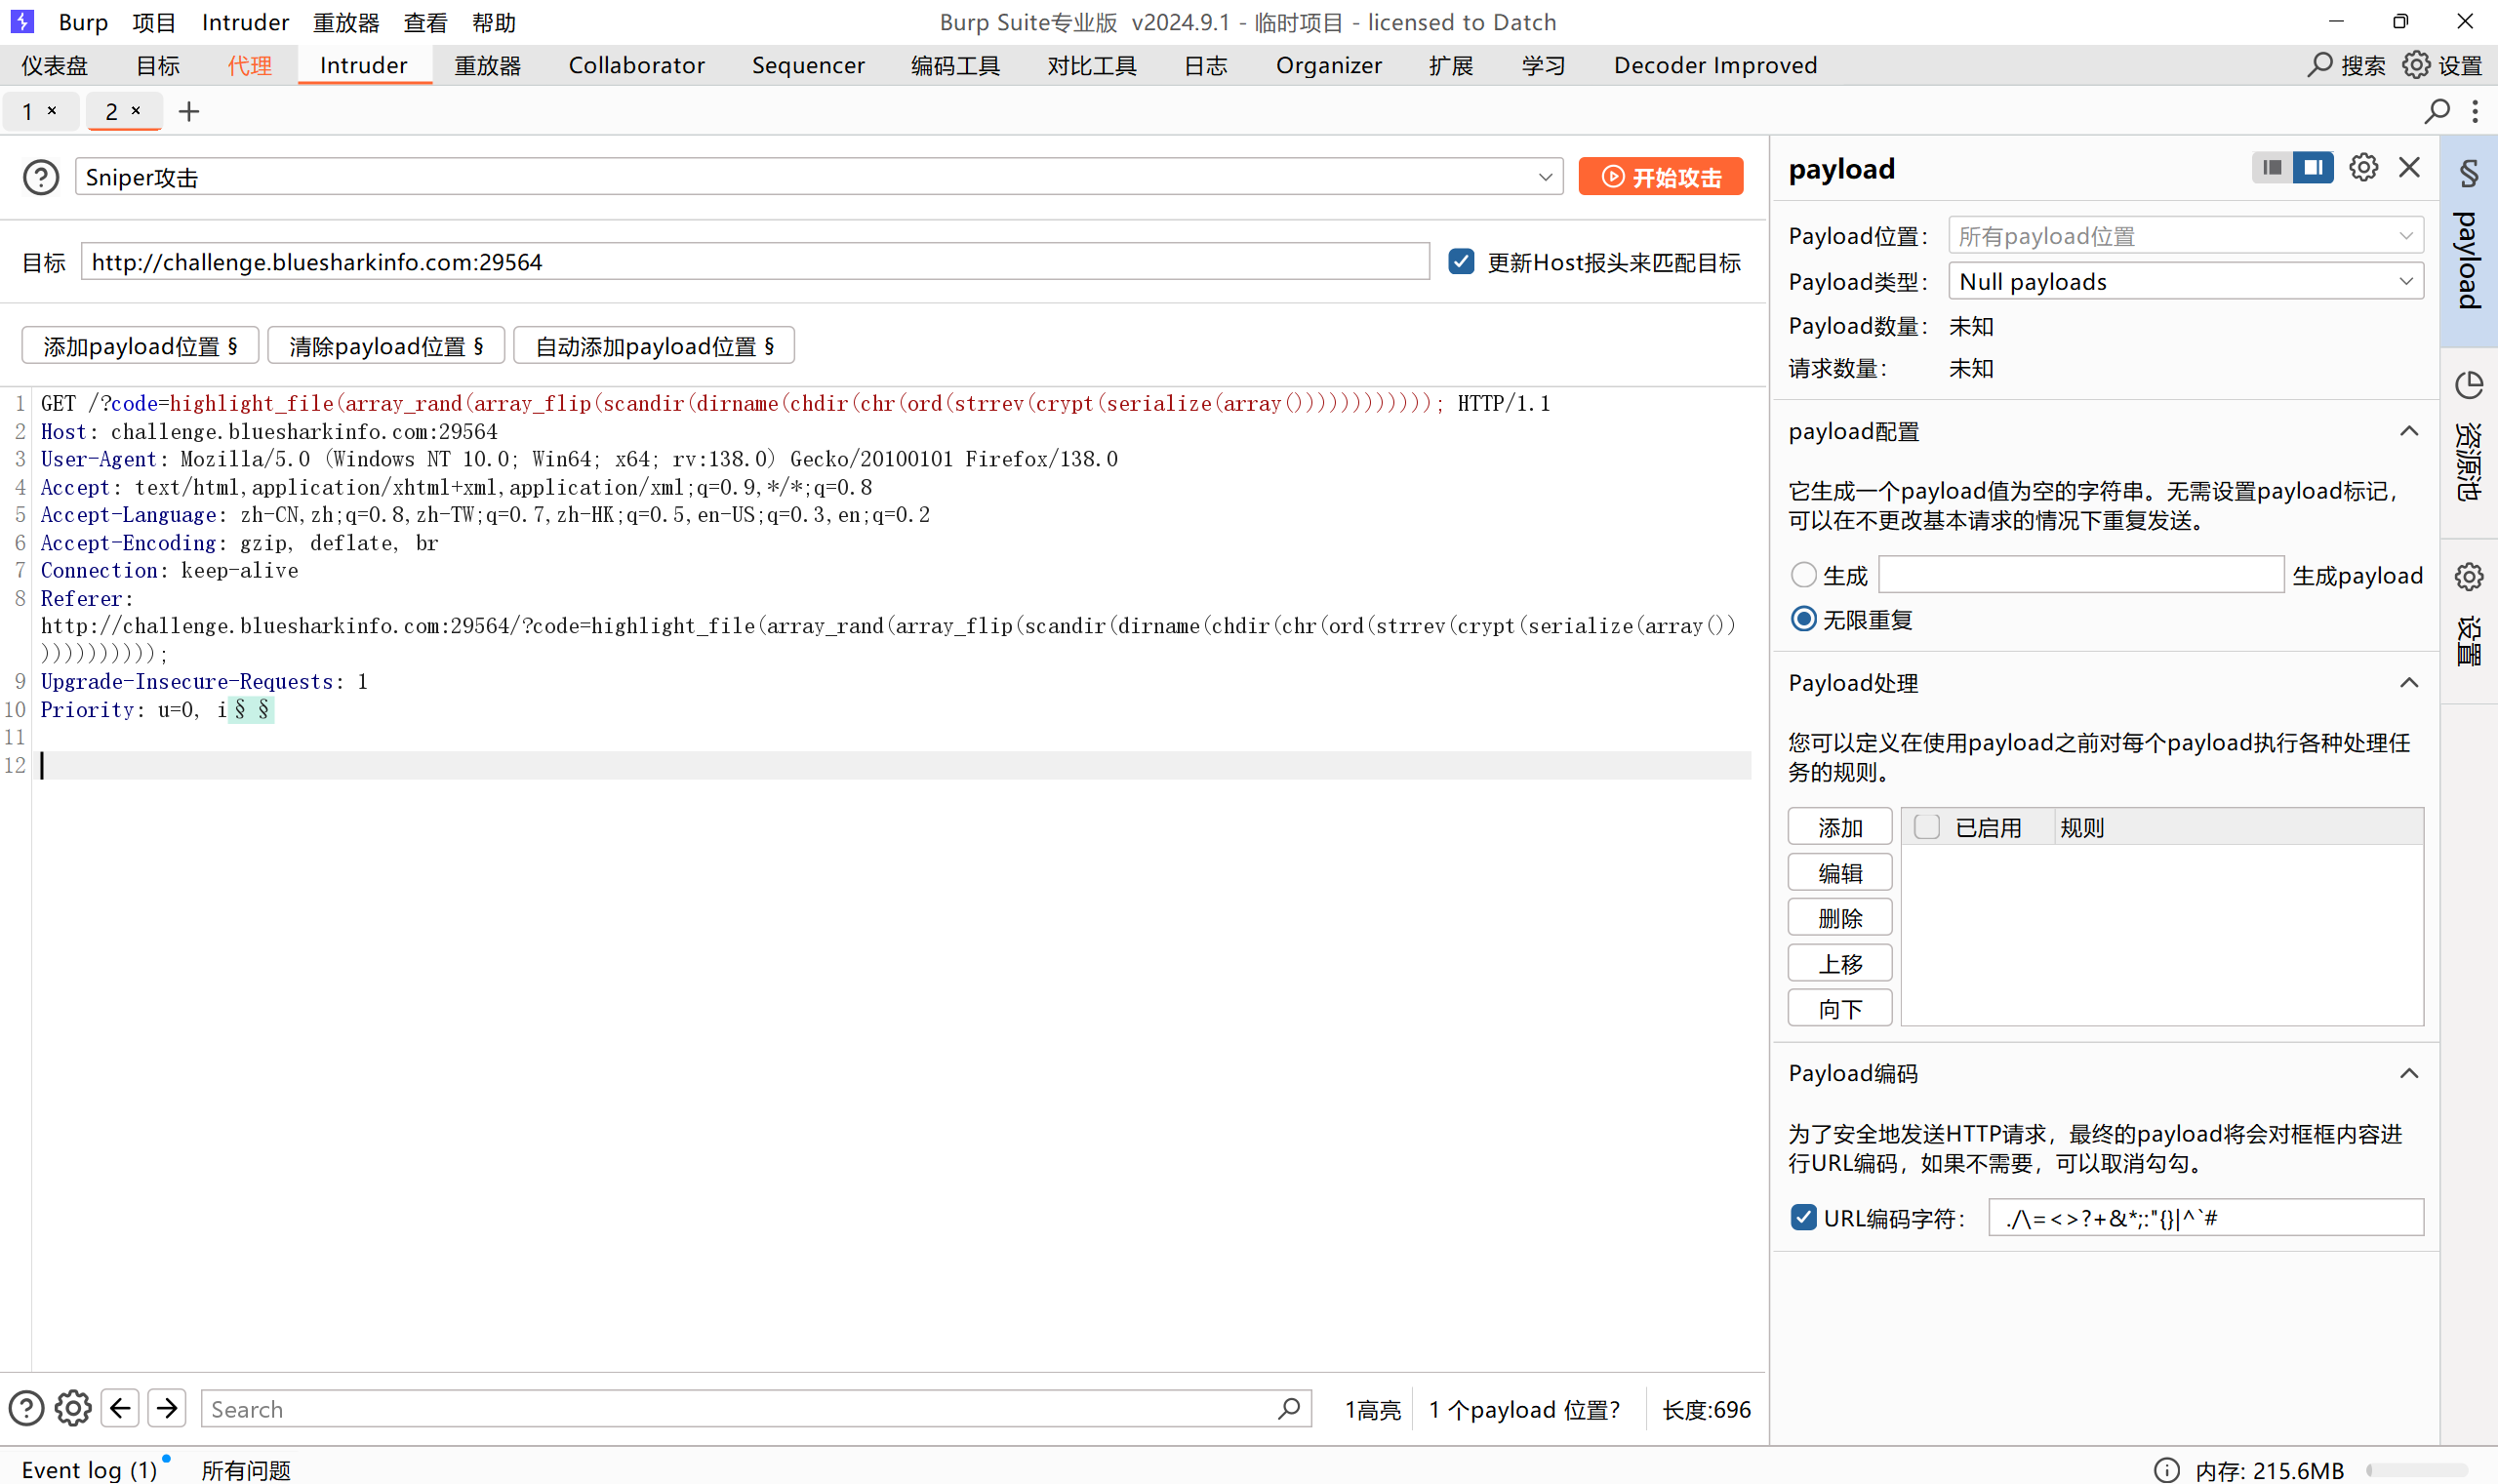The width and height of the screenshot is (2498, 1484).
Task: Collapse the payload配置 section chevron
Action: (x=2409, y=431)
